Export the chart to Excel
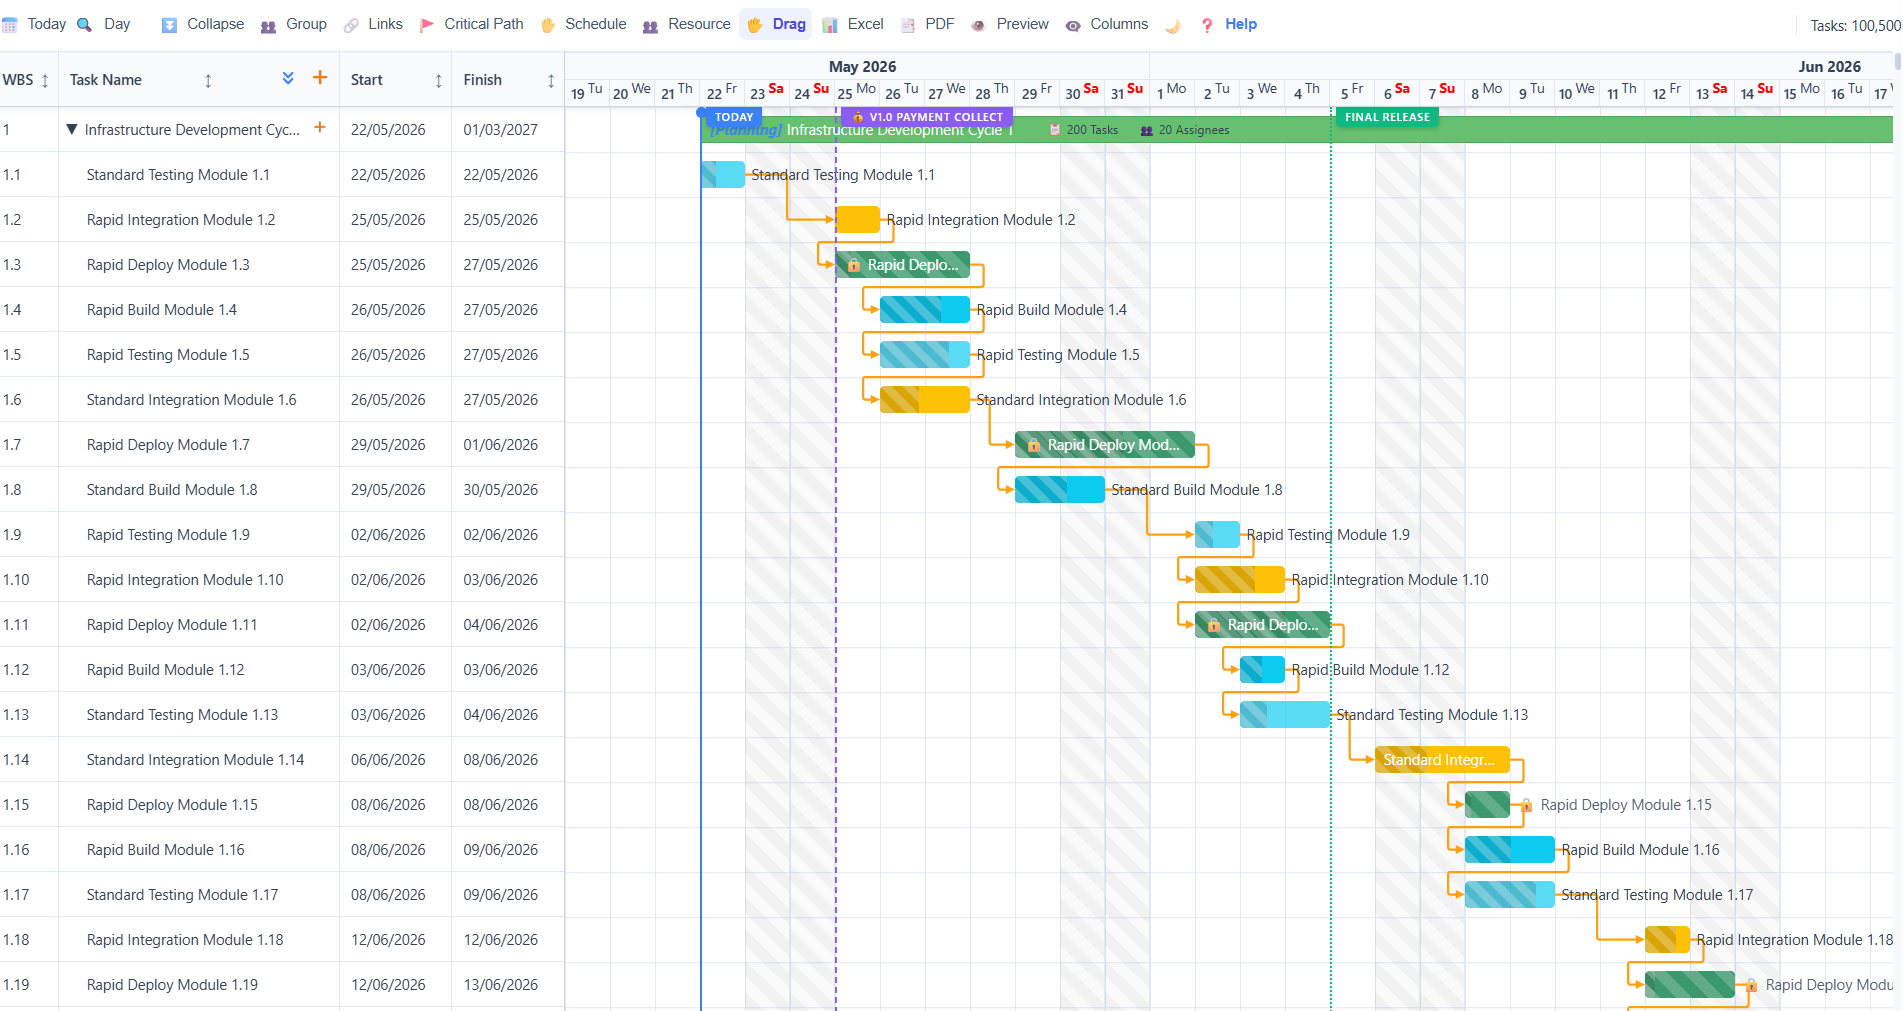Image resolution: width=1903 pixels, height=1011 pixels. pos(853,24)
